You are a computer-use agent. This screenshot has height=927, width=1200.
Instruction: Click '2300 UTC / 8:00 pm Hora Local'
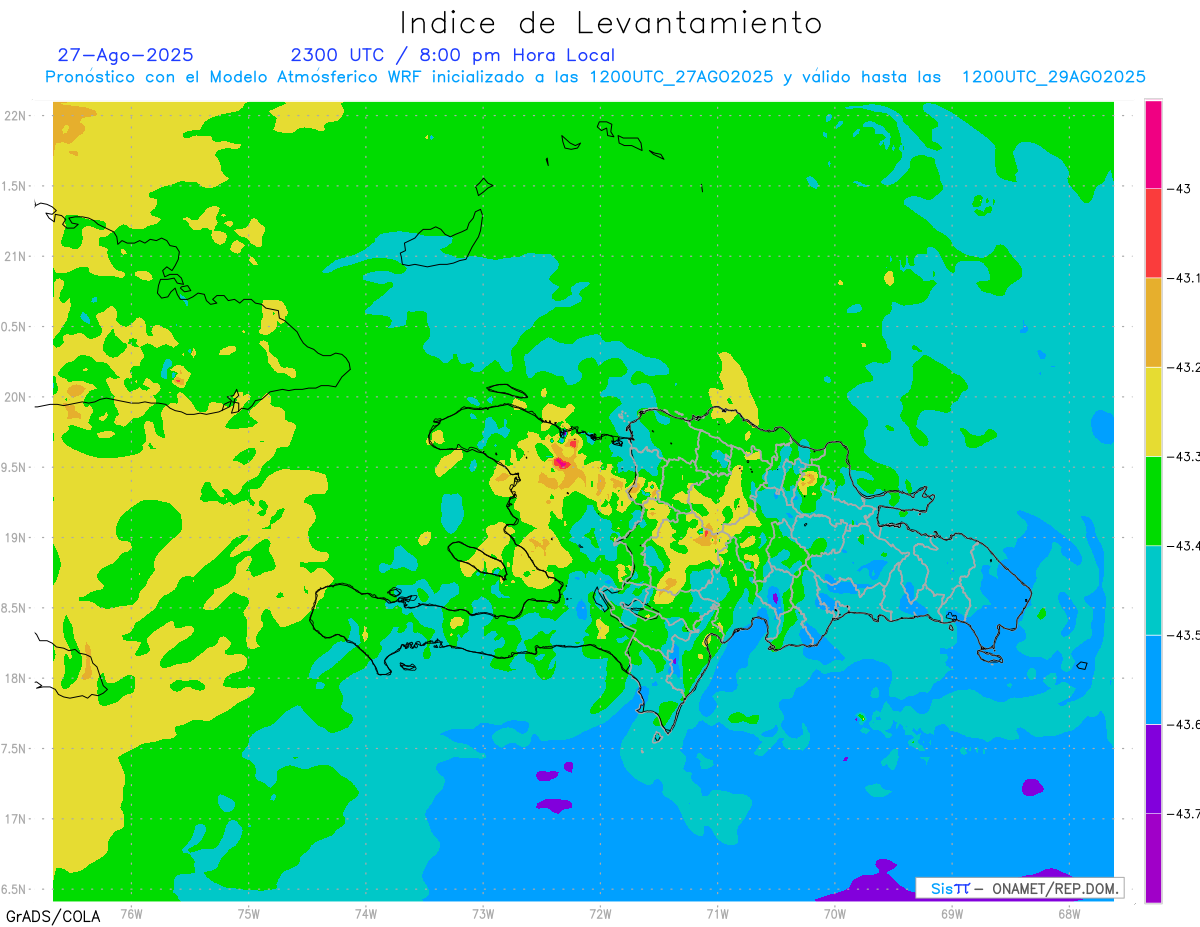453,55
